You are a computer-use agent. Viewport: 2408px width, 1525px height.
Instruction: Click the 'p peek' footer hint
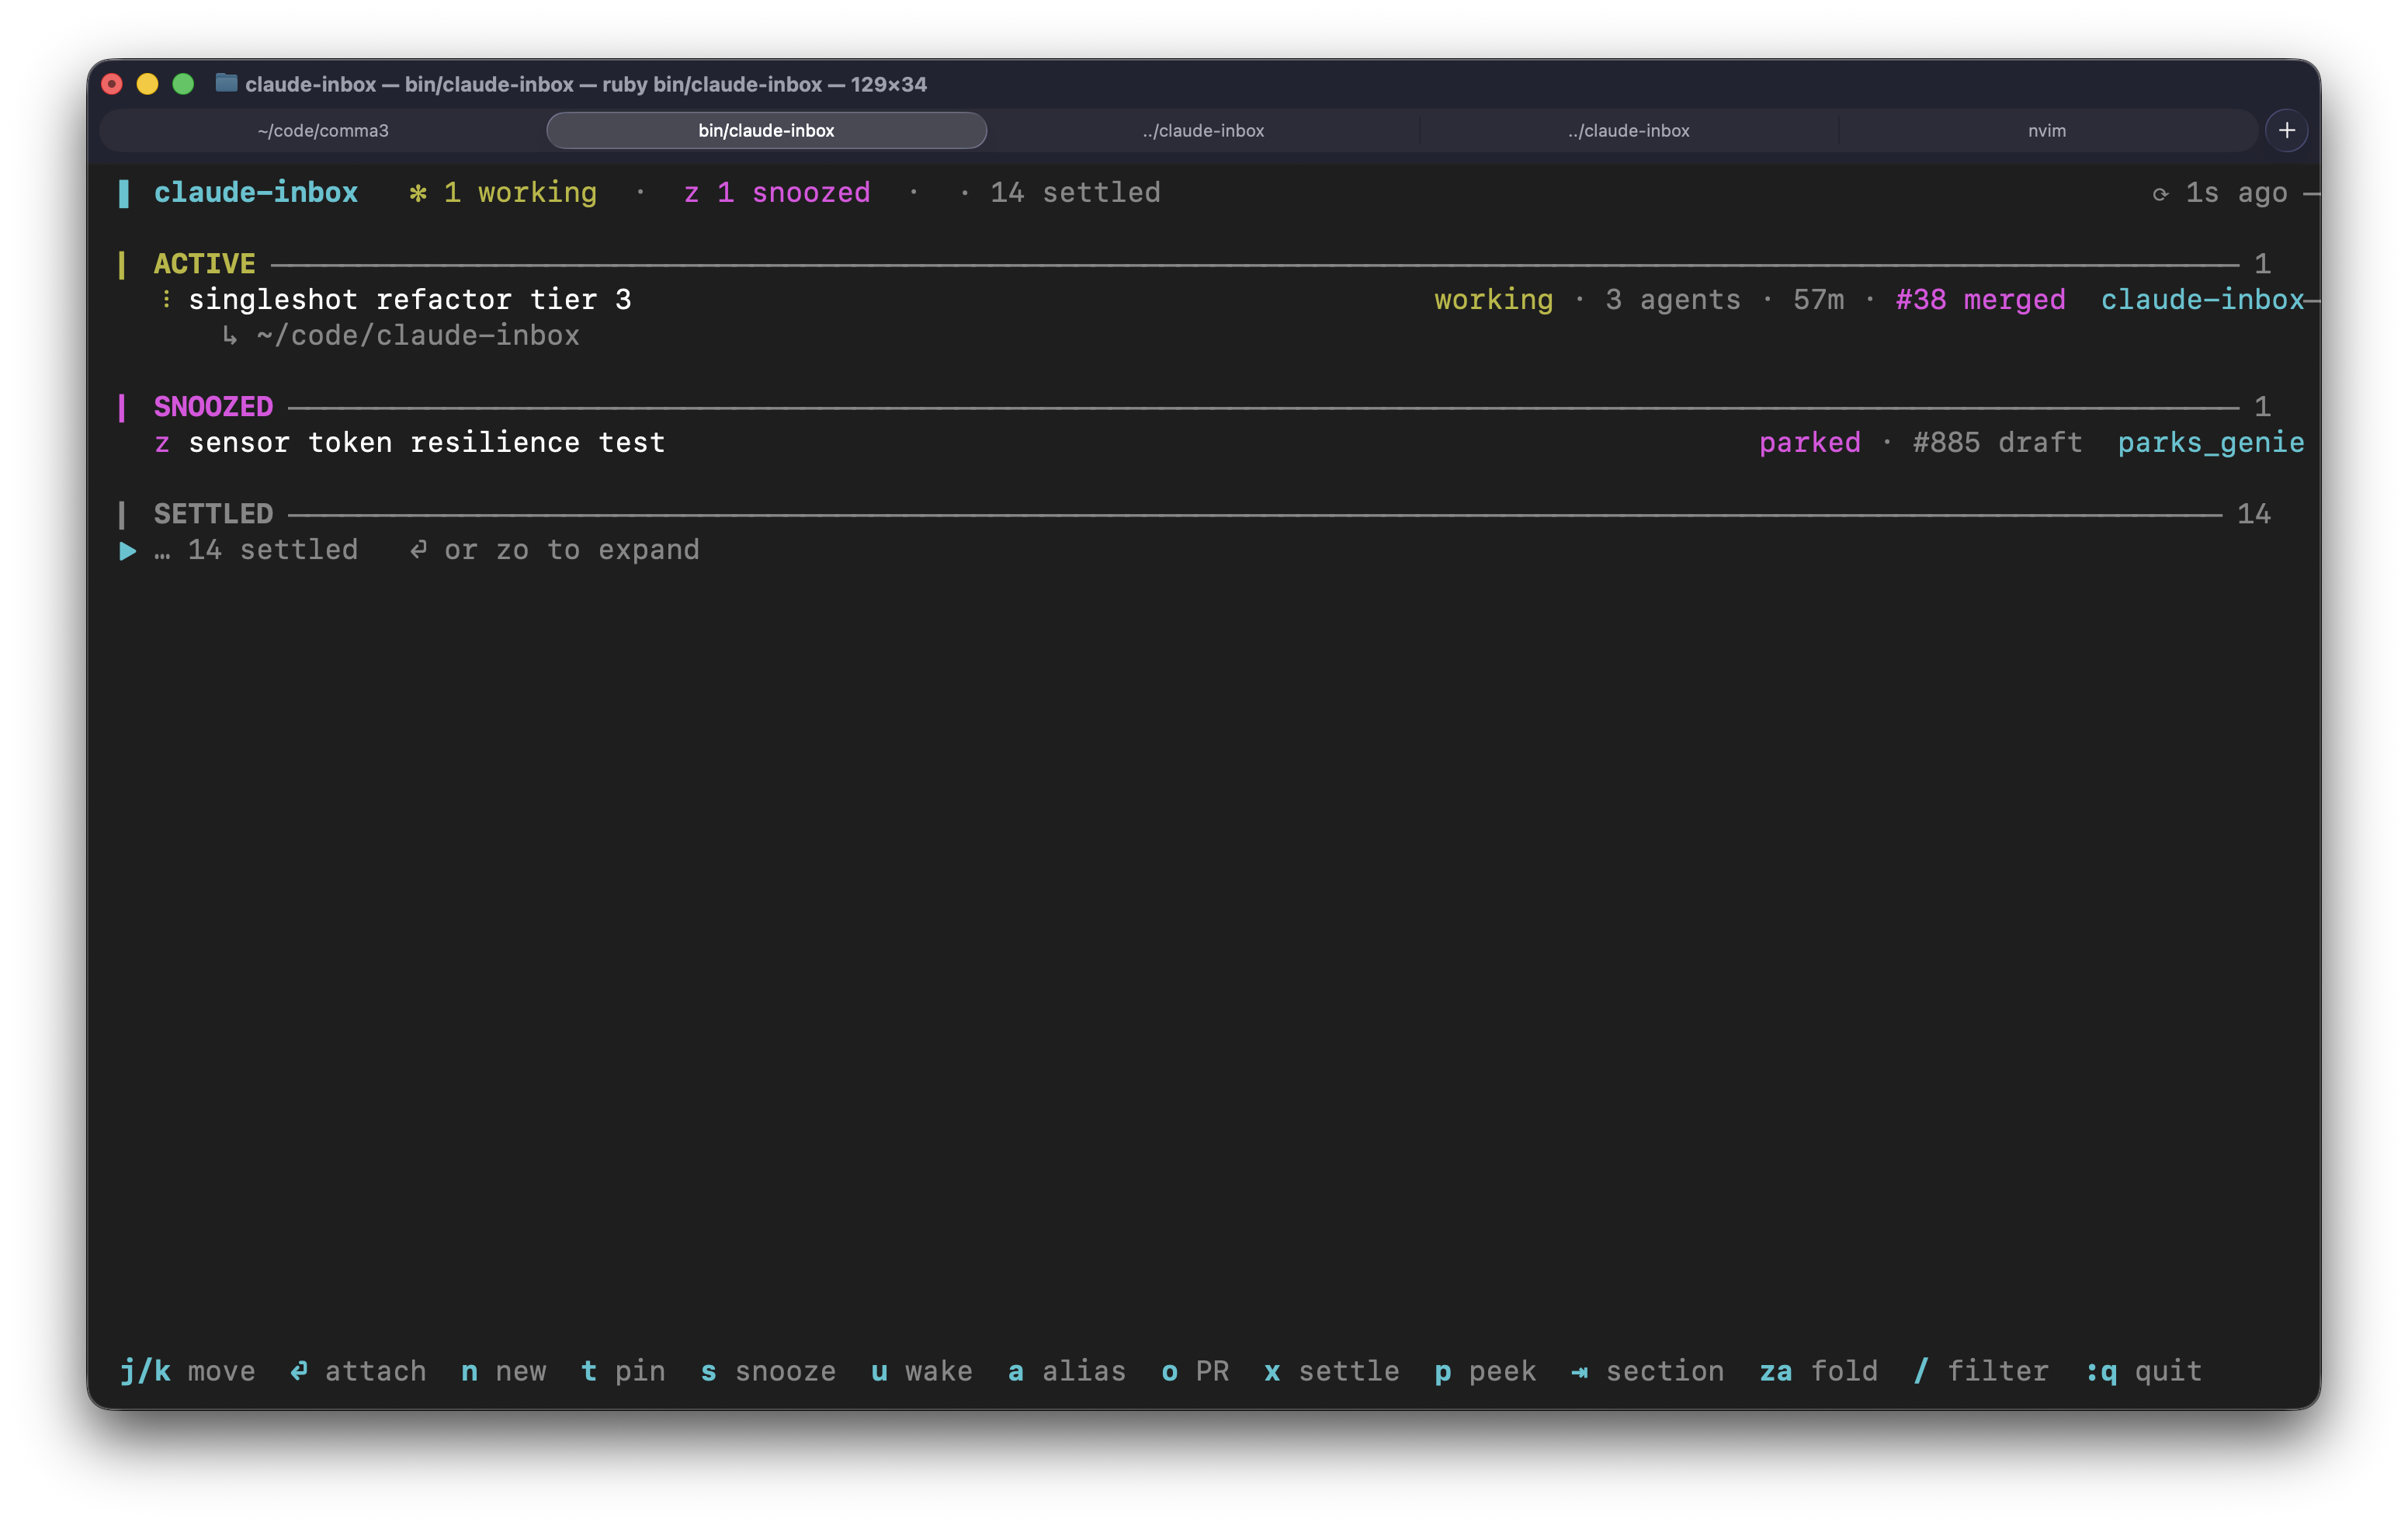point(1485,1372)
